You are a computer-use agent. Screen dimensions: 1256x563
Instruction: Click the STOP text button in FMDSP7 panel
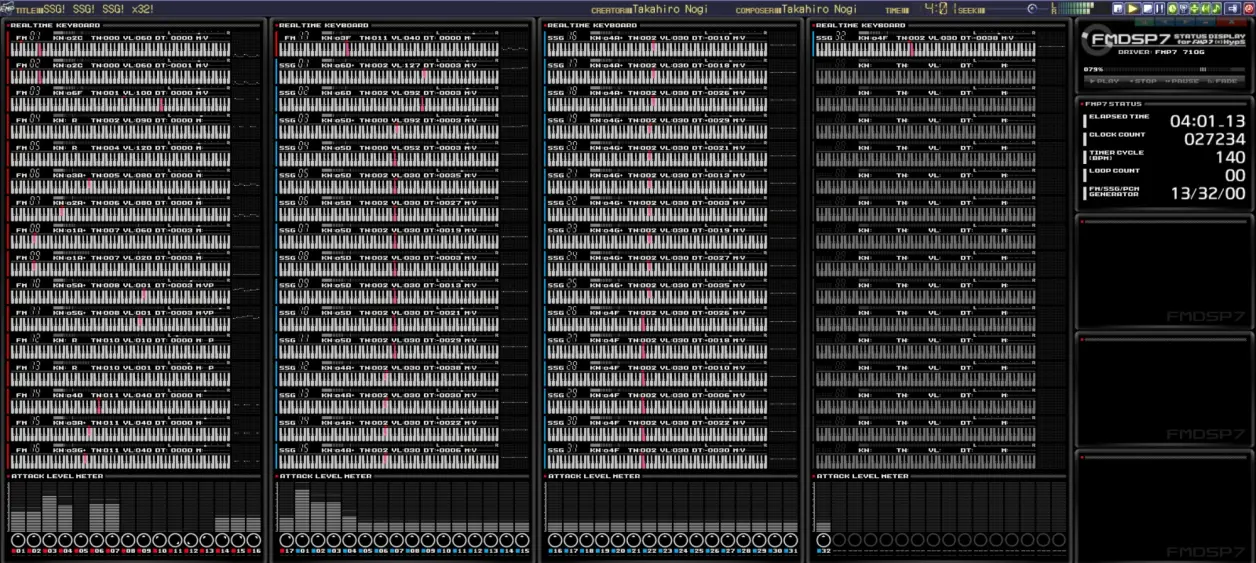1143,81
